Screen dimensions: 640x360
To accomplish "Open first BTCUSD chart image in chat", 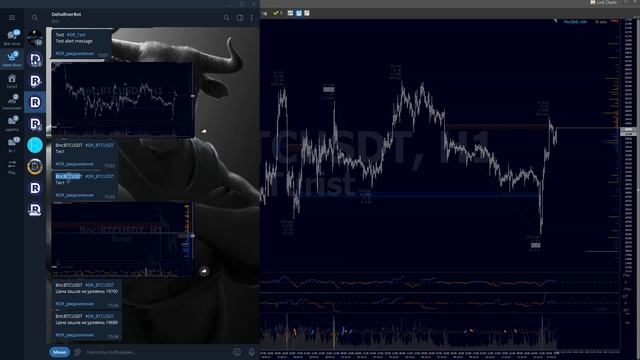I will (123, 99).
